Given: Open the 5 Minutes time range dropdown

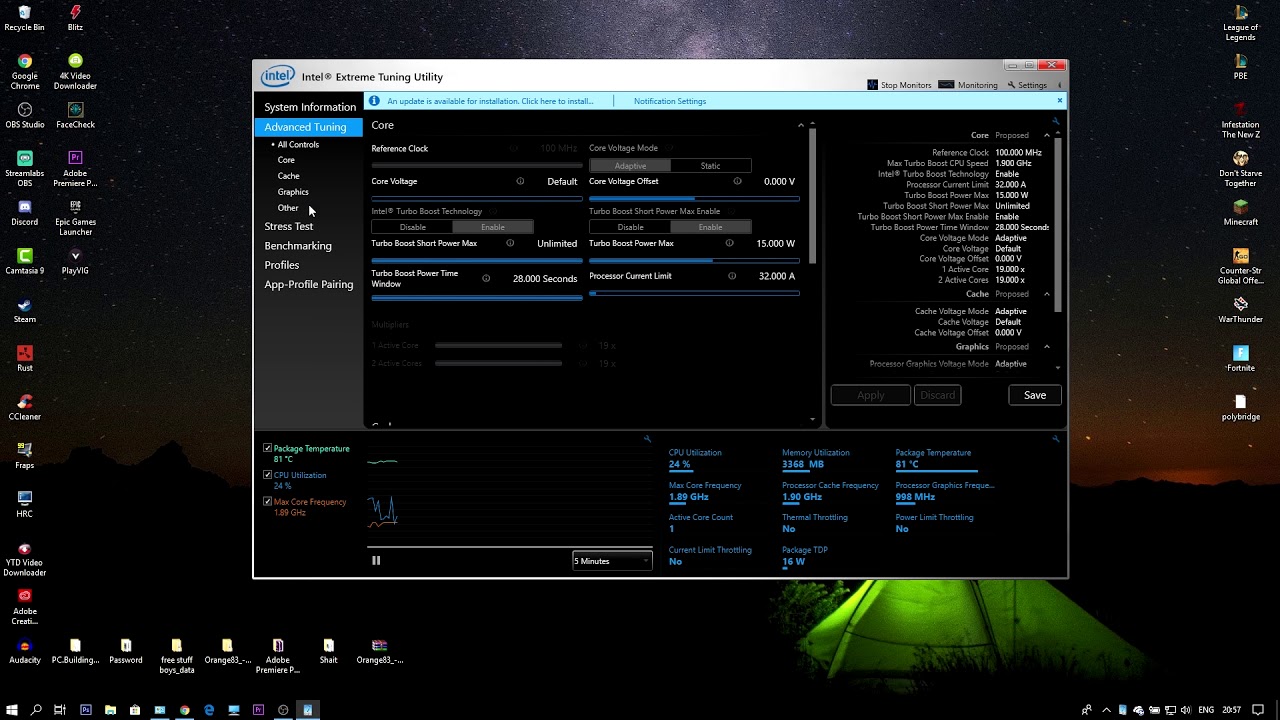Looking at the screenshot, I should coord(612,561).
